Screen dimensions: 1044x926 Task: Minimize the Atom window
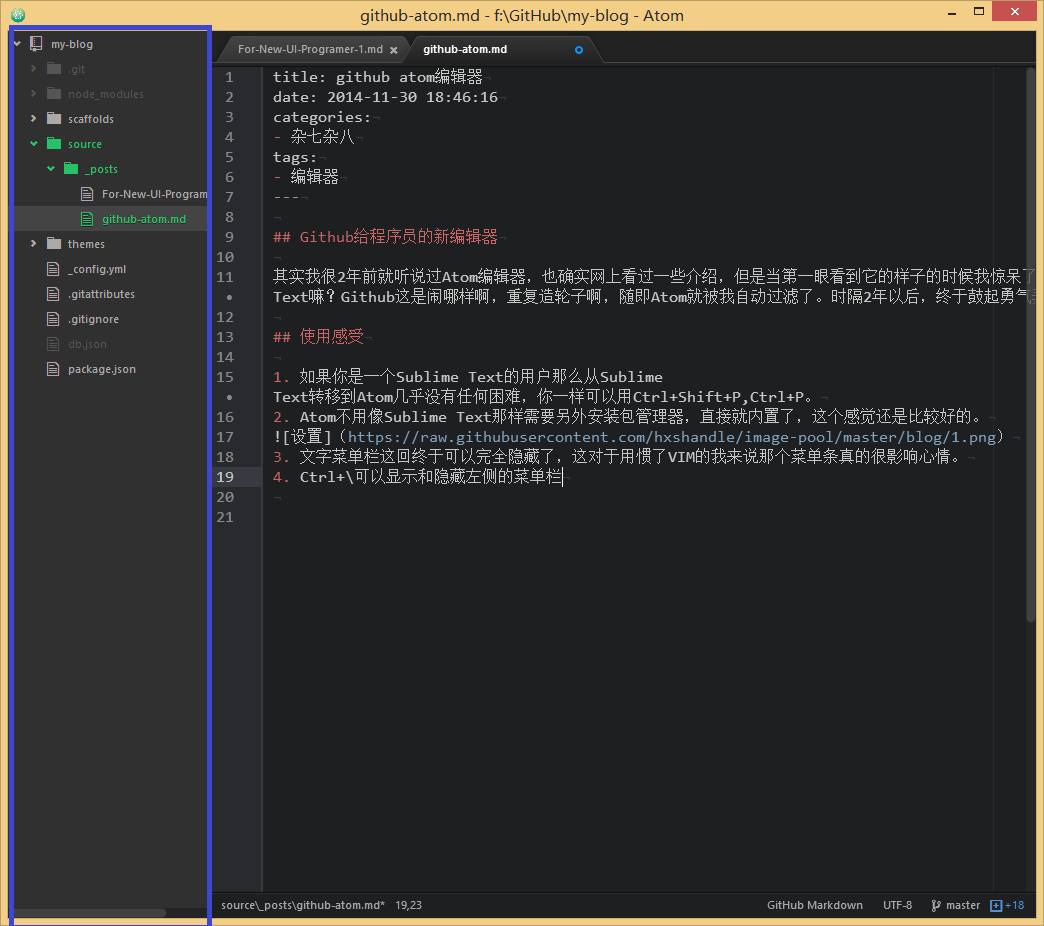click(x=952, y=13)
